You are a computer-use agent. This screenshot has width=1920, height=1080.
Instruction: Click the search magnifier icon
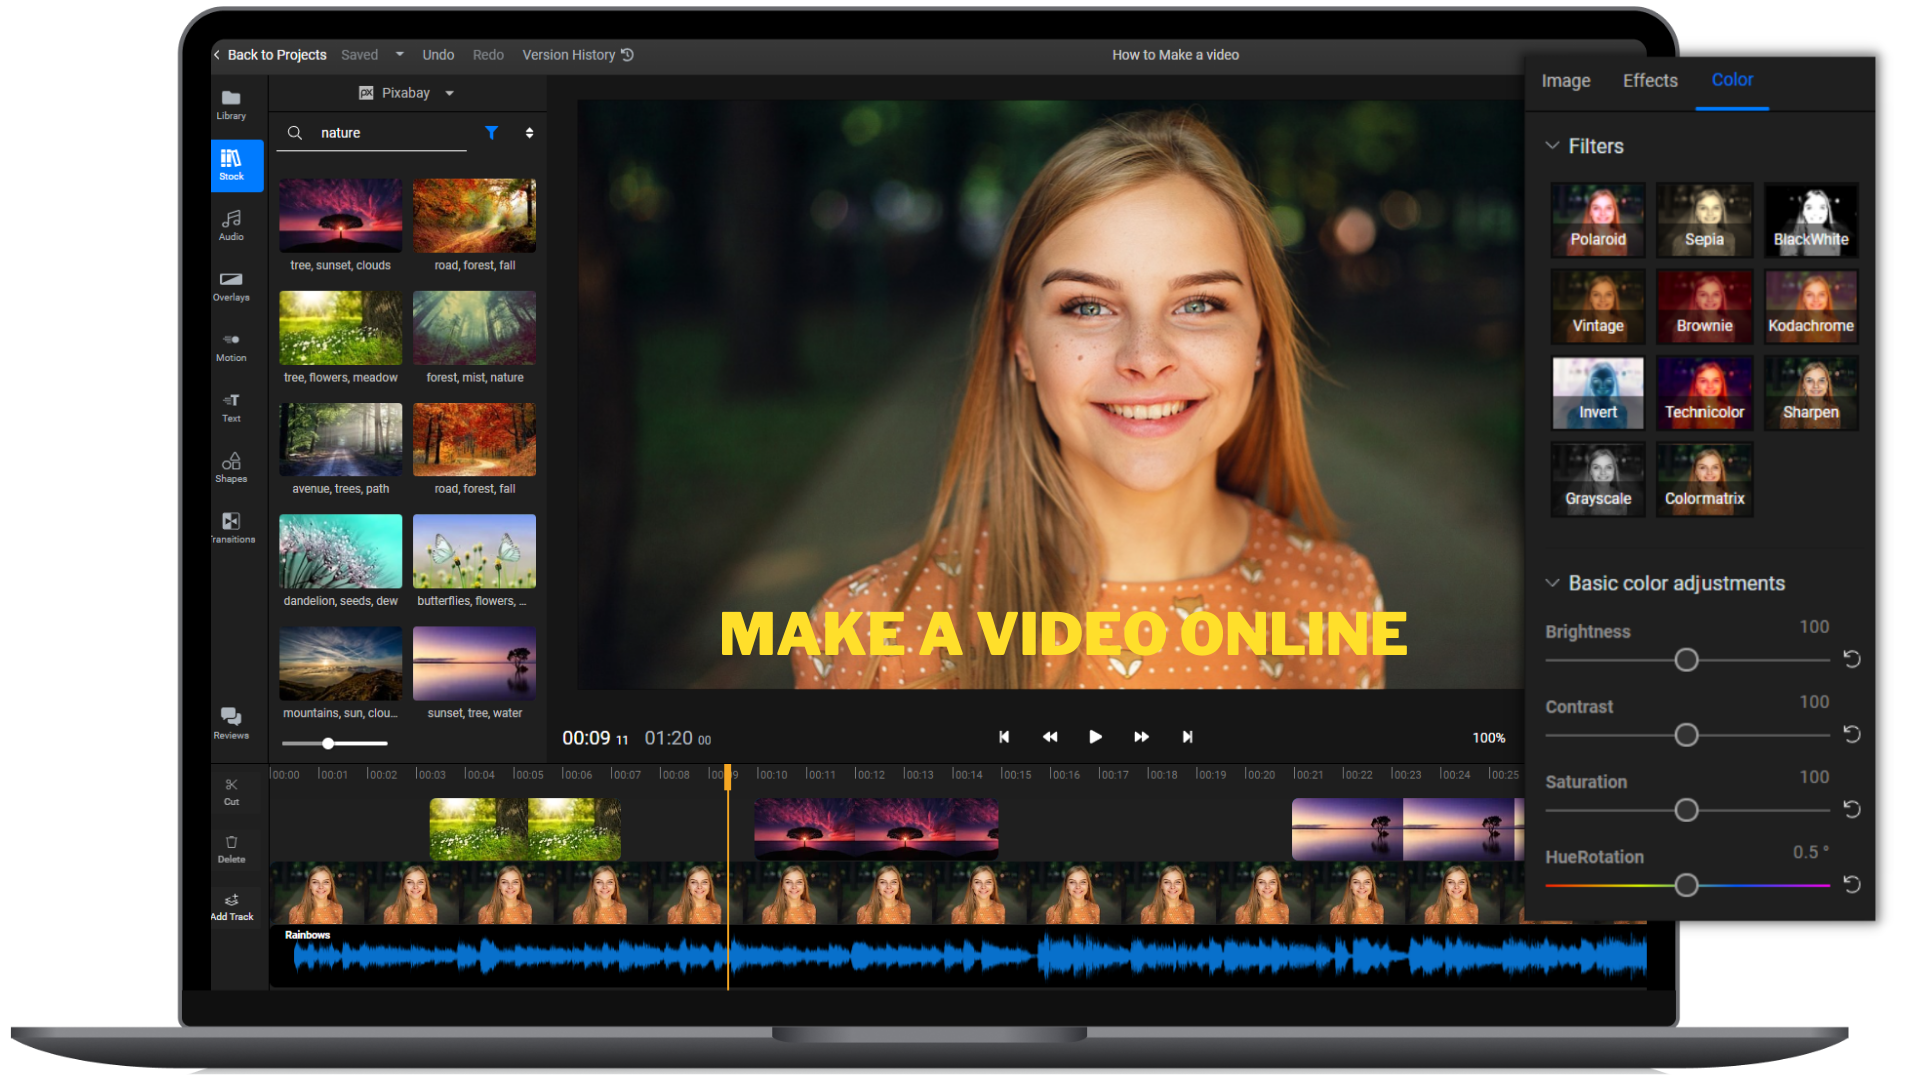[295, 132]
